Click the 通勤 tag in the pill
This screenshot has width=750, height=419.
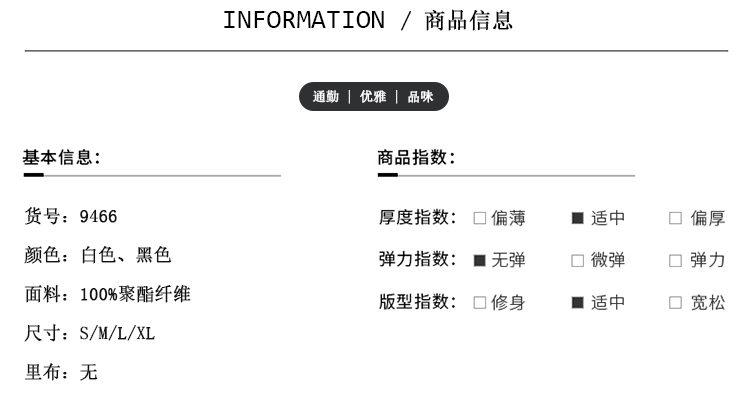326,97
